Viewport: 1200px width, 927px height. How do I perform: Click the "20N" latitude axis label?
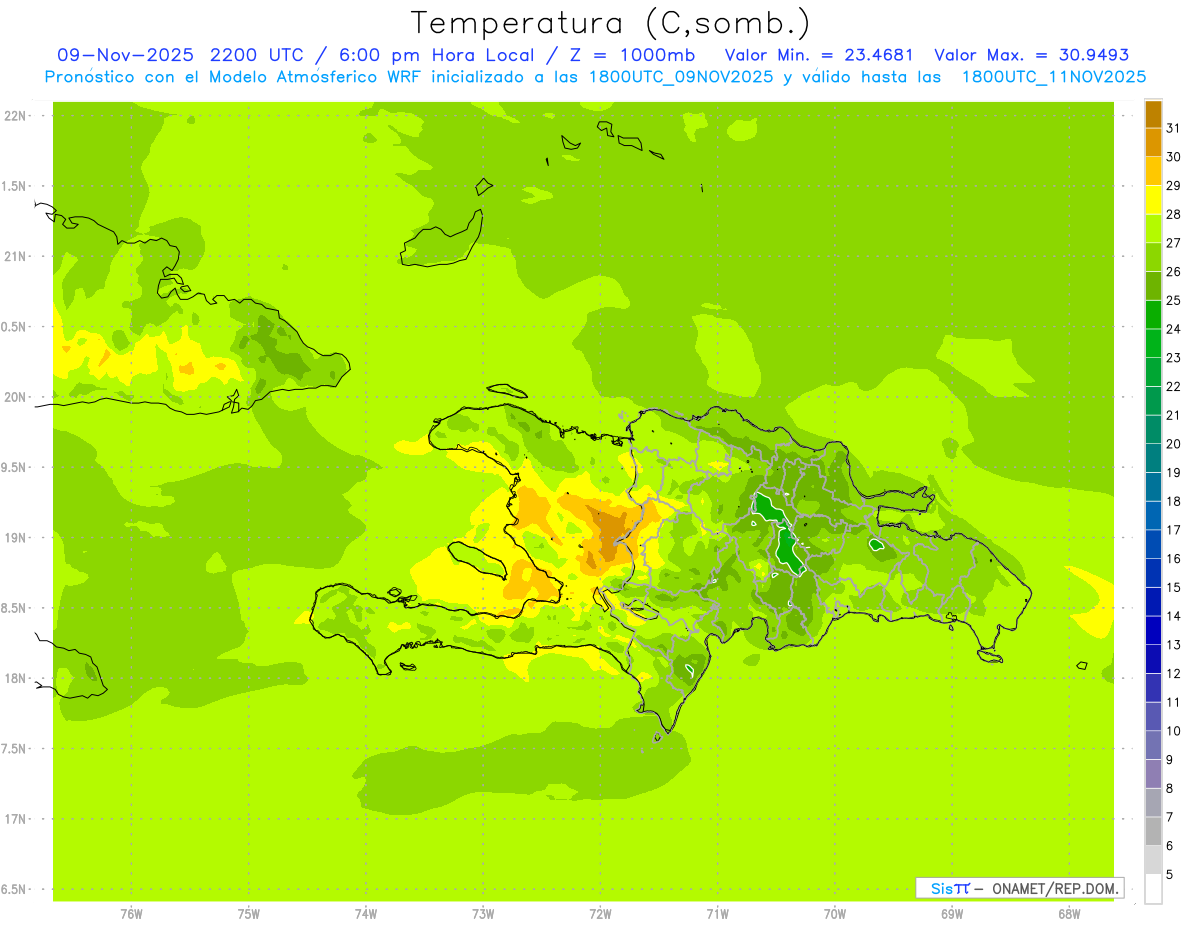click(x=16, y=398)
